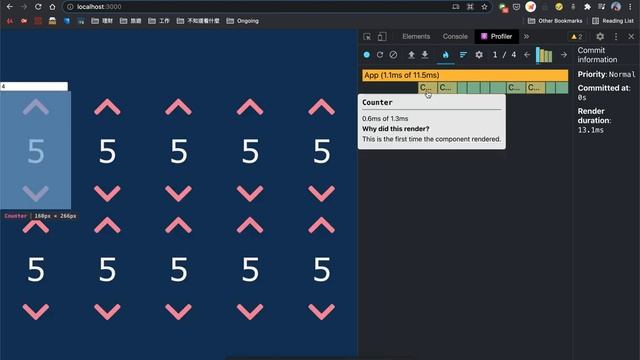Go back in browser history
This screenshot has width=640, height=360.
tap(9, 7)
